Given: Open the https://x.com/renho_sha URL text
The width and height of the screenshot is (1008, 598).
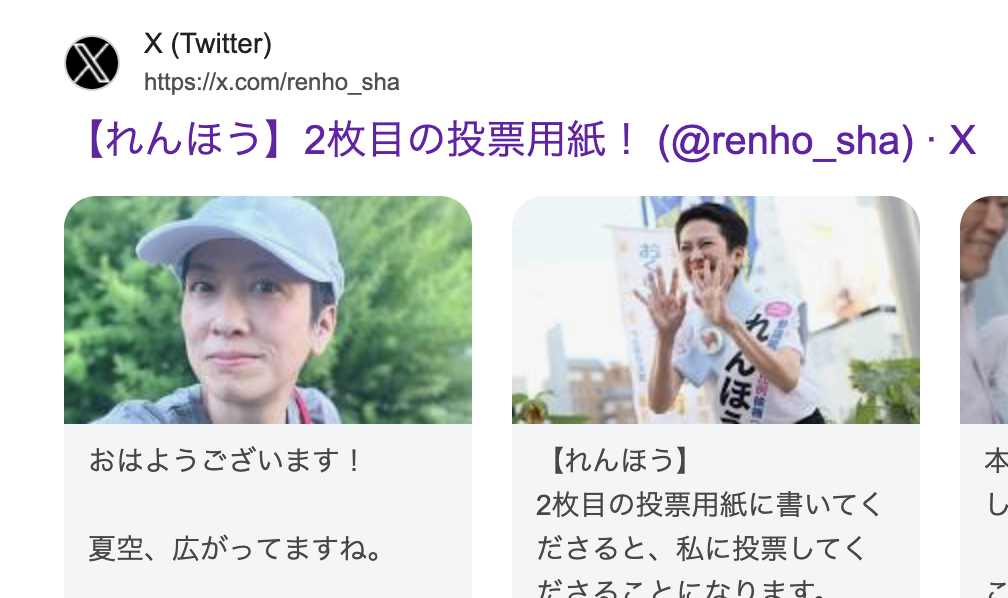Looking at the screenshot, I should coord(271,82).
